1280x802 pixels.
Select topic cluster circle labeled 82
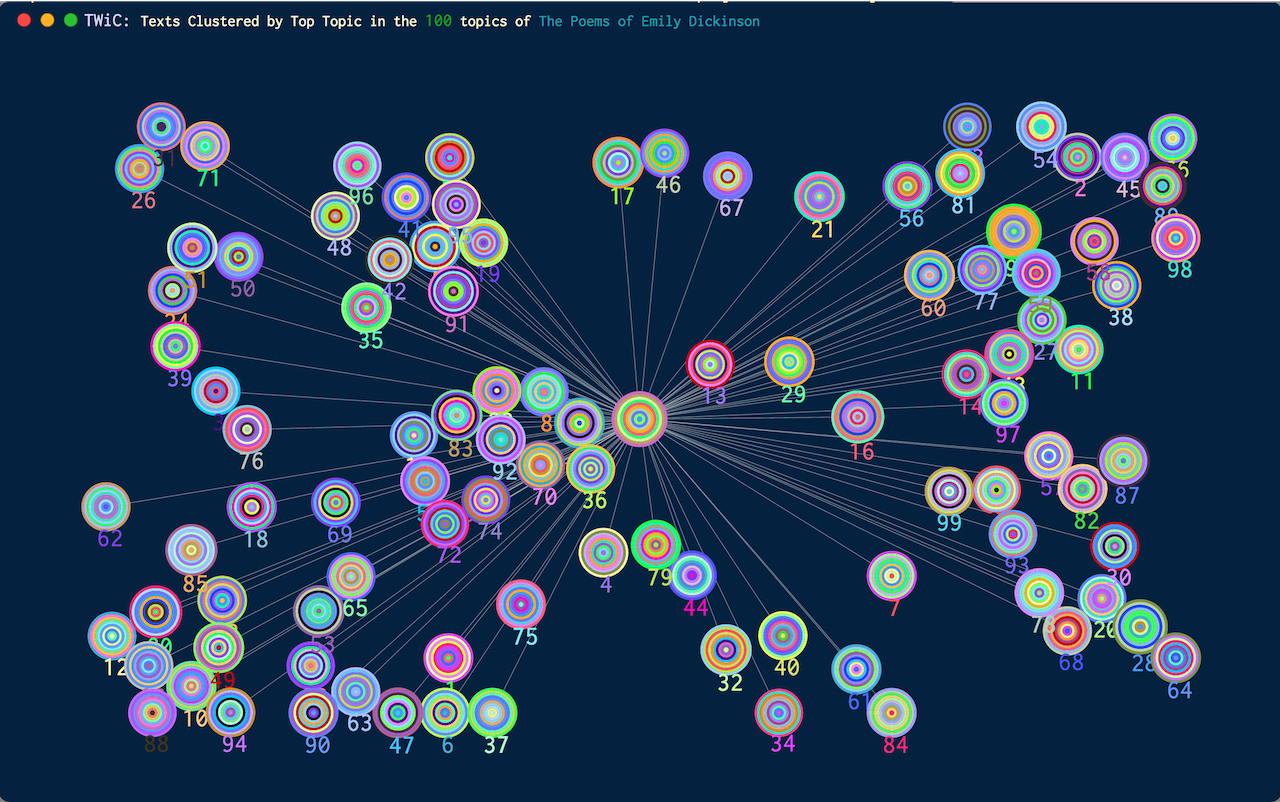coord(1082,489)
